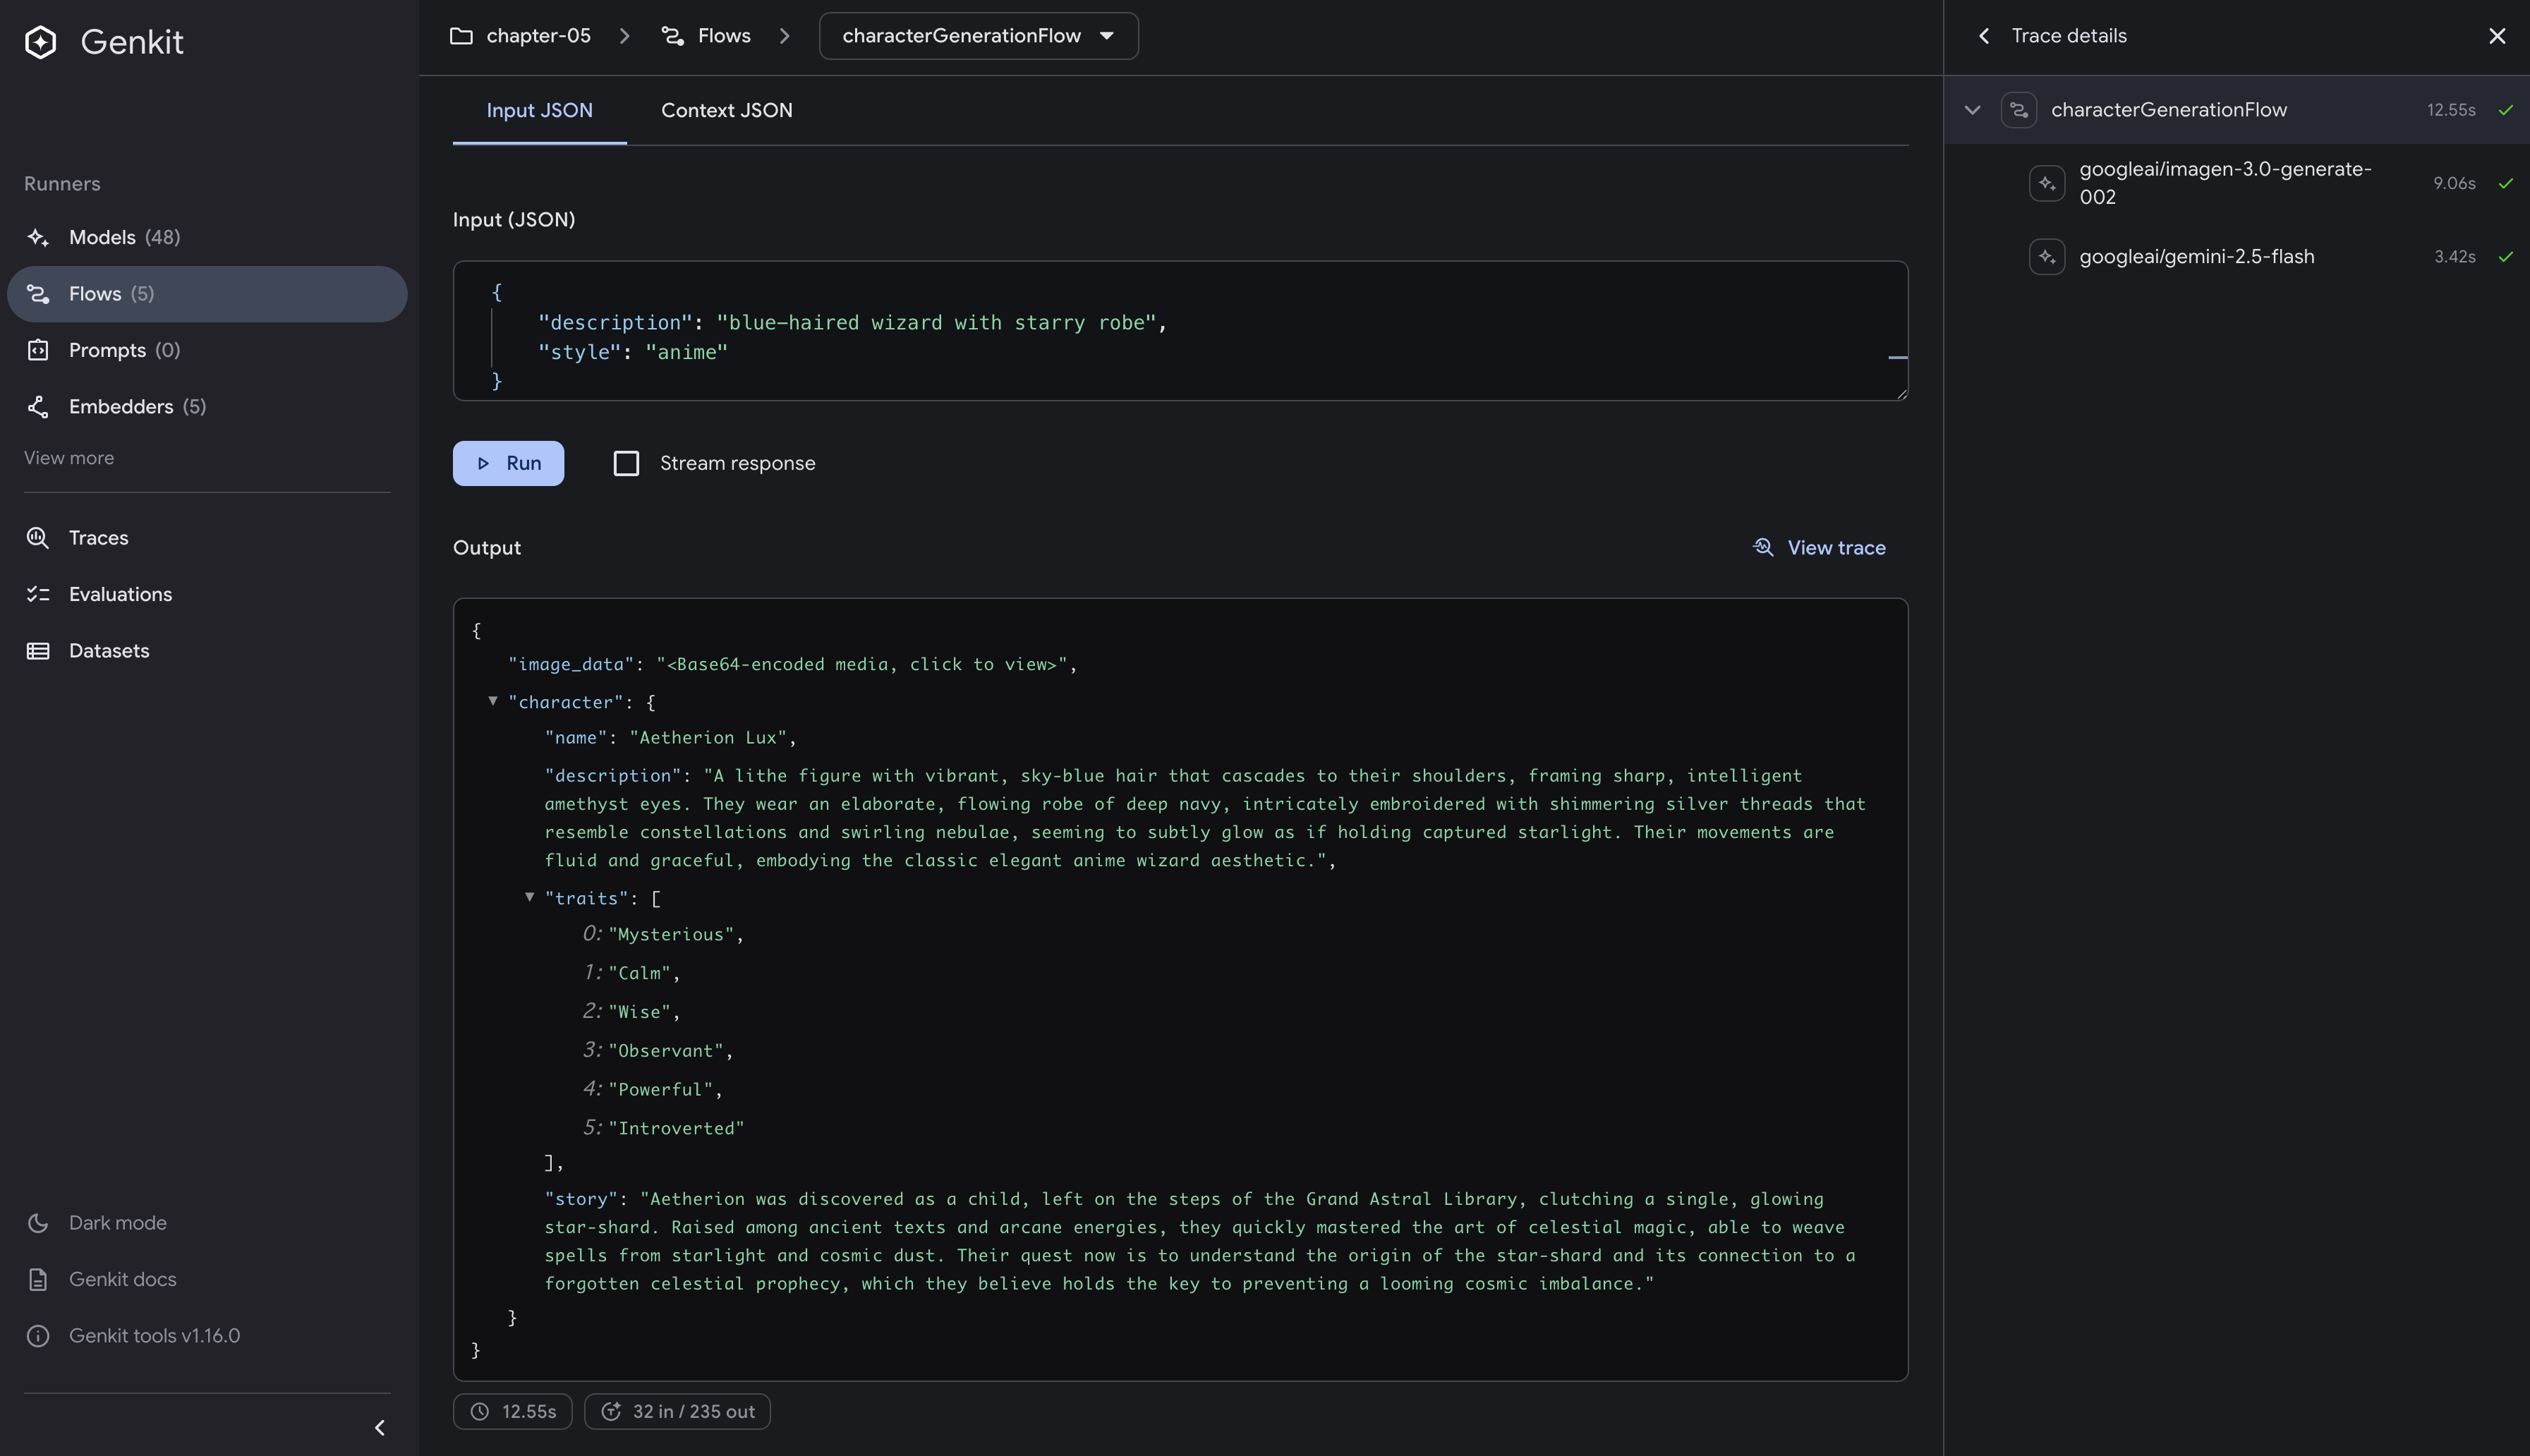Image resolution: width=2530 pixels, height=1456 pixels.
Task: Open the Datasets page
Action: tap(207, 651)
